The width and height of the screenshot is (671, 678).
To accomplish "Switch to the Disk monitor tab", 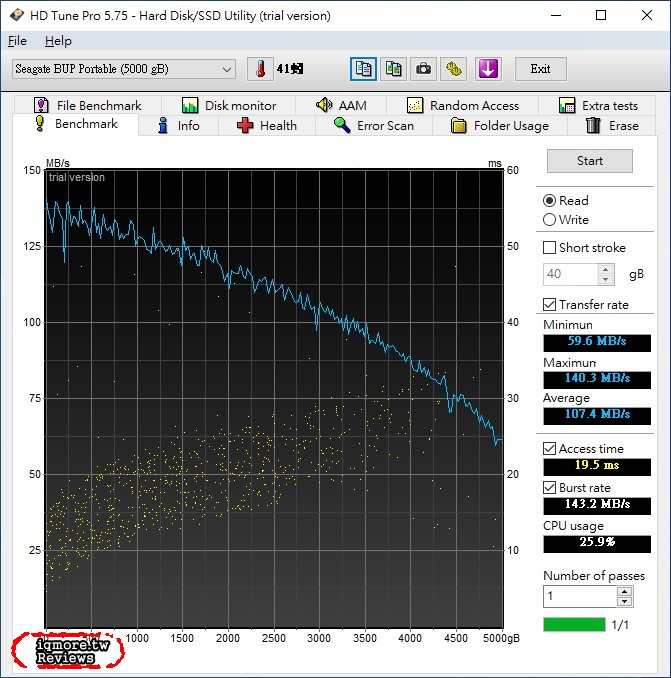I will coord(229,105).
